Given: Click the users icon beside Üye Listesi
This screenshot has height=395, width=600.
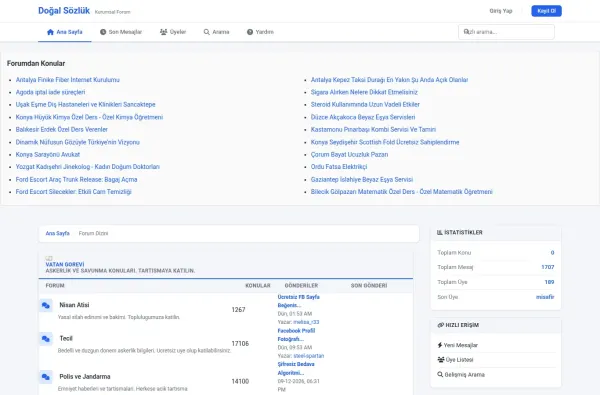Looking at the screenshot, I should pos(441,360).
